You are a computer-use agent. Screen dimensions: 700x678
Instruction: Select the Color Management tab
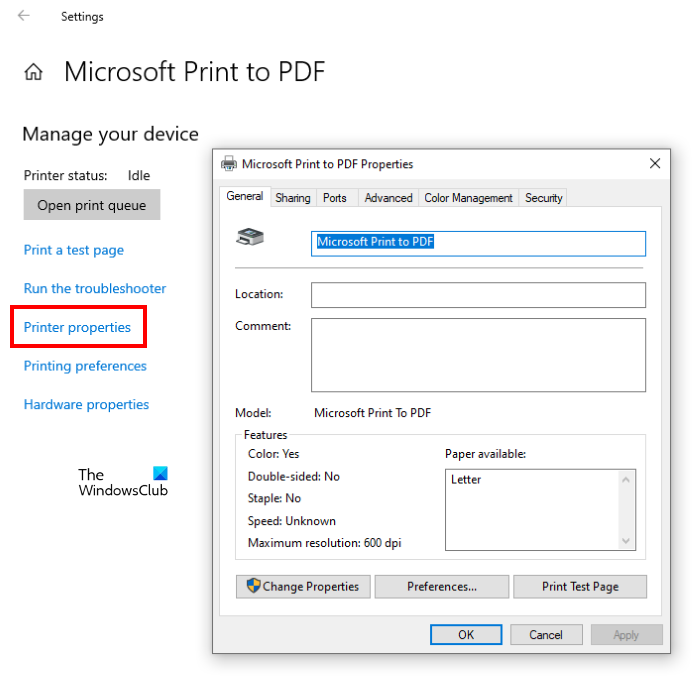[x=468, y=198]
